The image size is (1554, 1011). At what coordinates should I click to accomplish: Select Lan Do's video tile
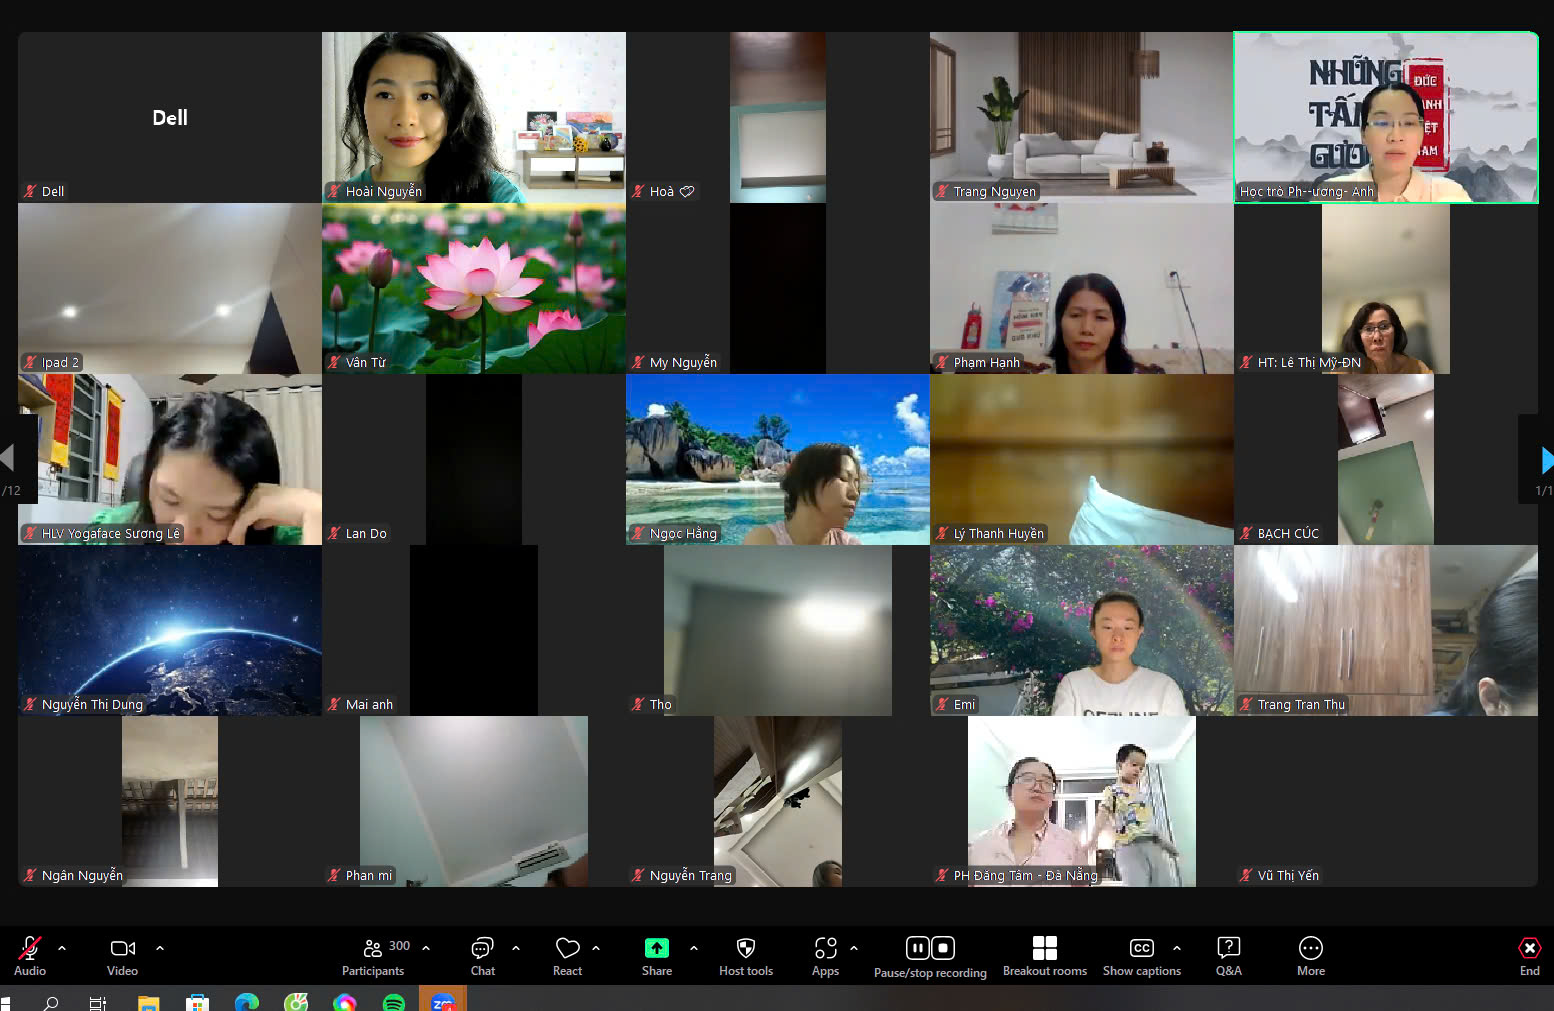tap(474, 459)
